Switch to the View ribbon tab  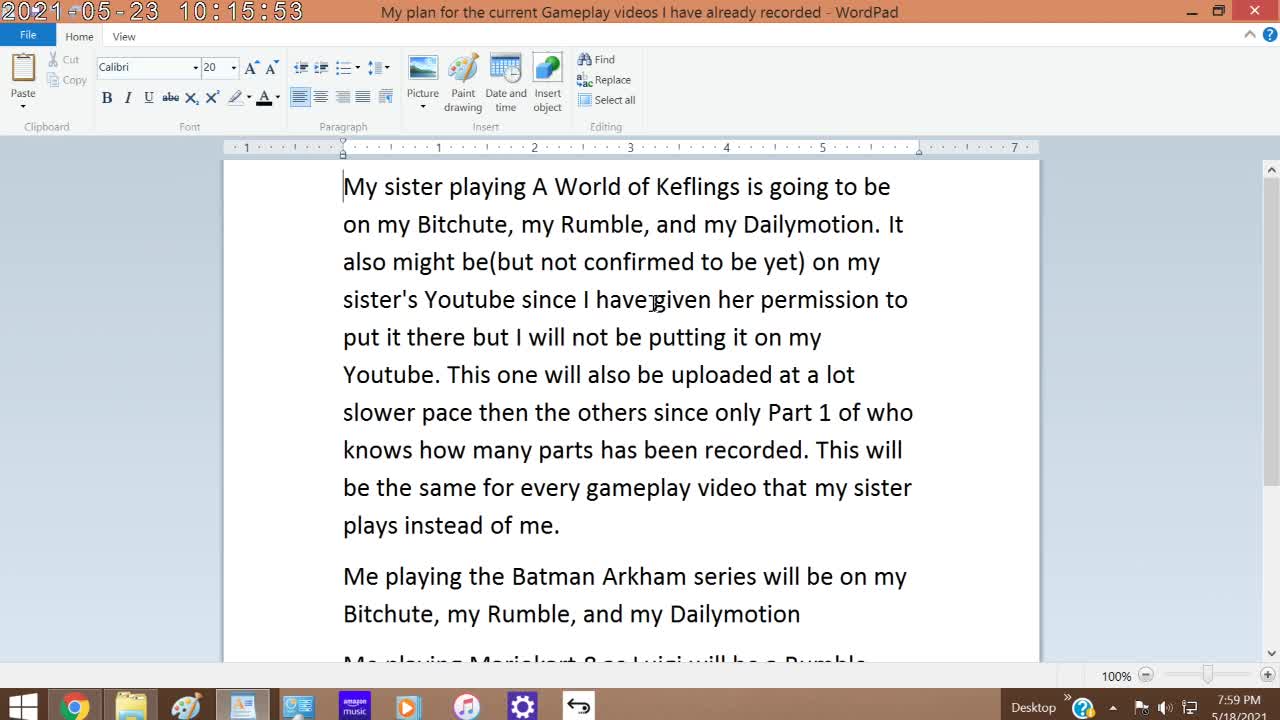point(124,36)
